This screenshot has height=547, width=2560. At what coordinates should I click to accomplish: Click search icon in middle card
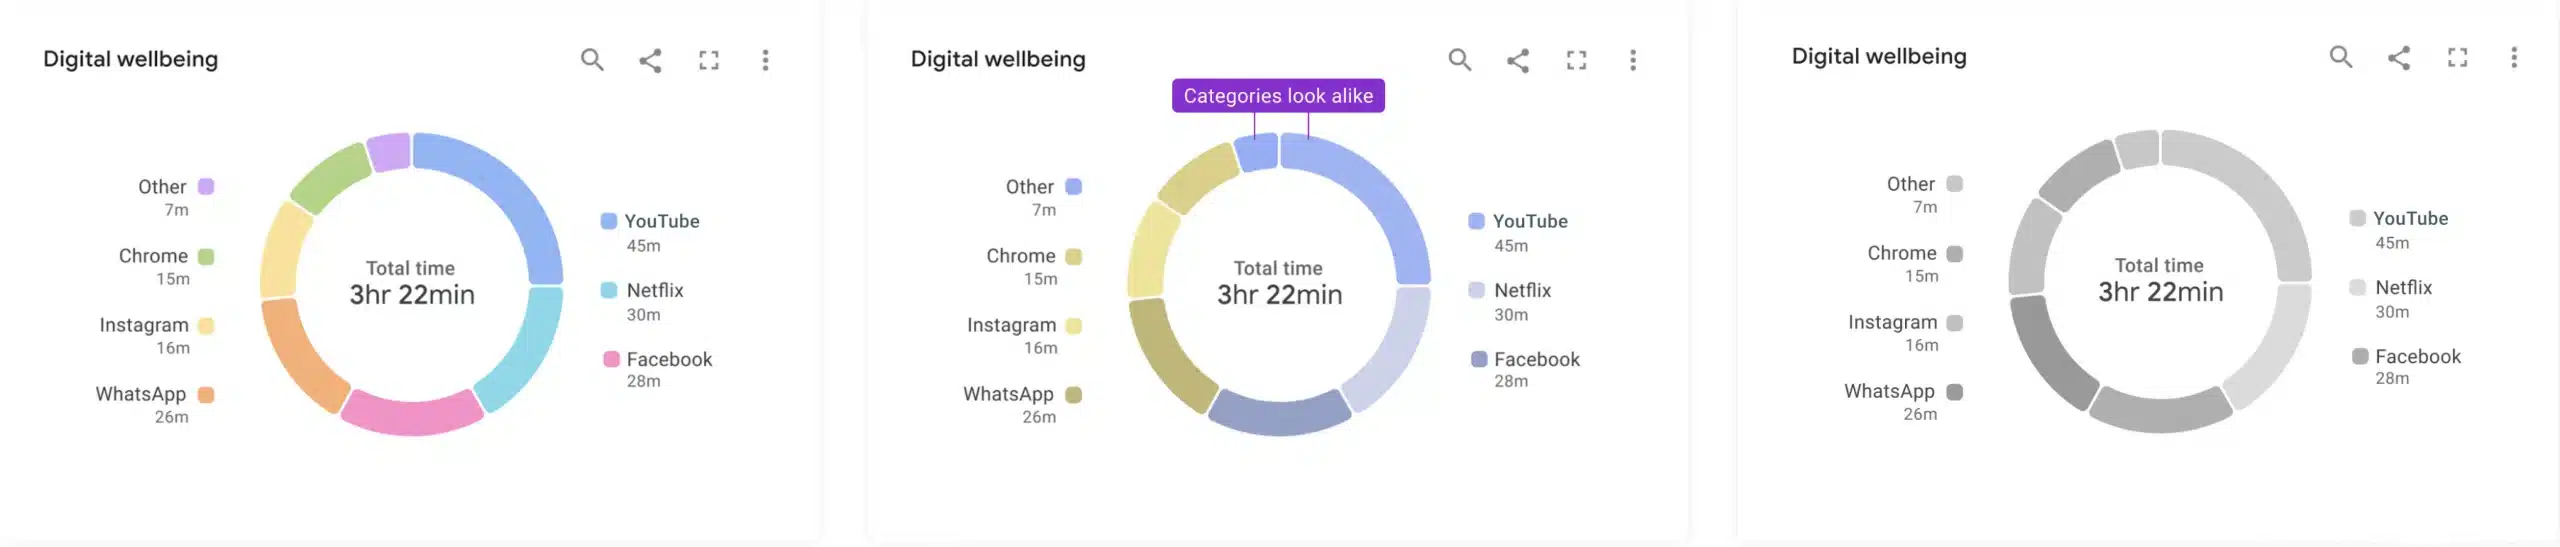coord(1460,60)
